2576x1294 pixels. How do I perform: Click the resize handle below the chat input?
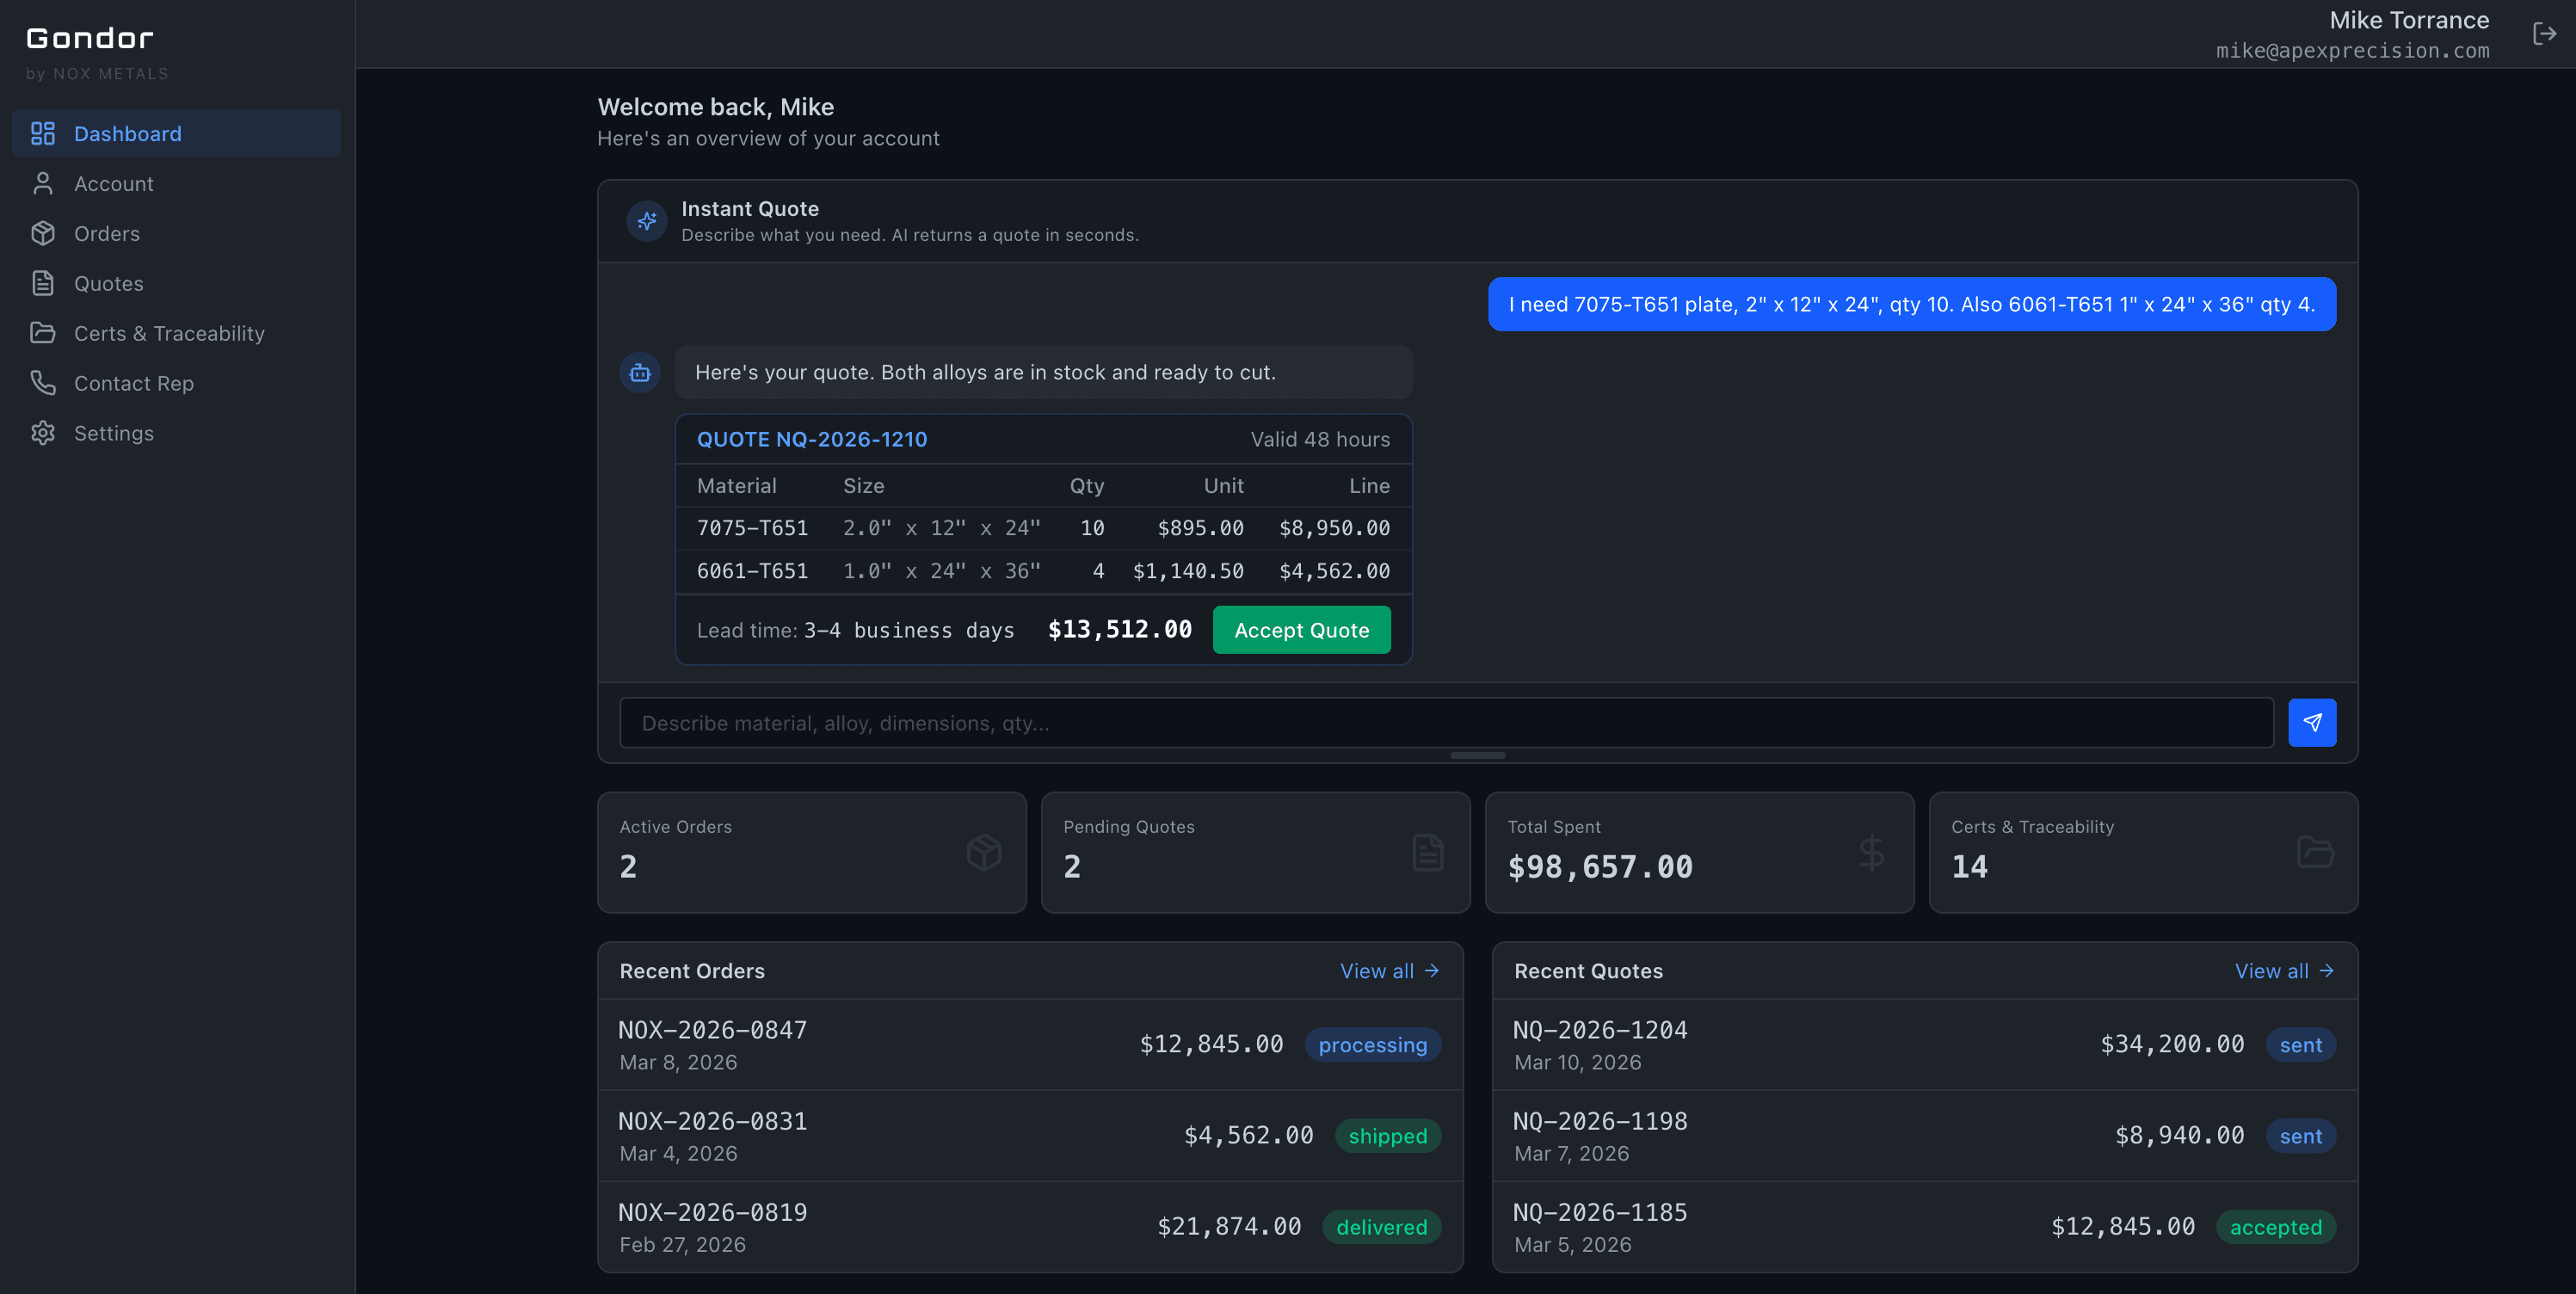1477,756
